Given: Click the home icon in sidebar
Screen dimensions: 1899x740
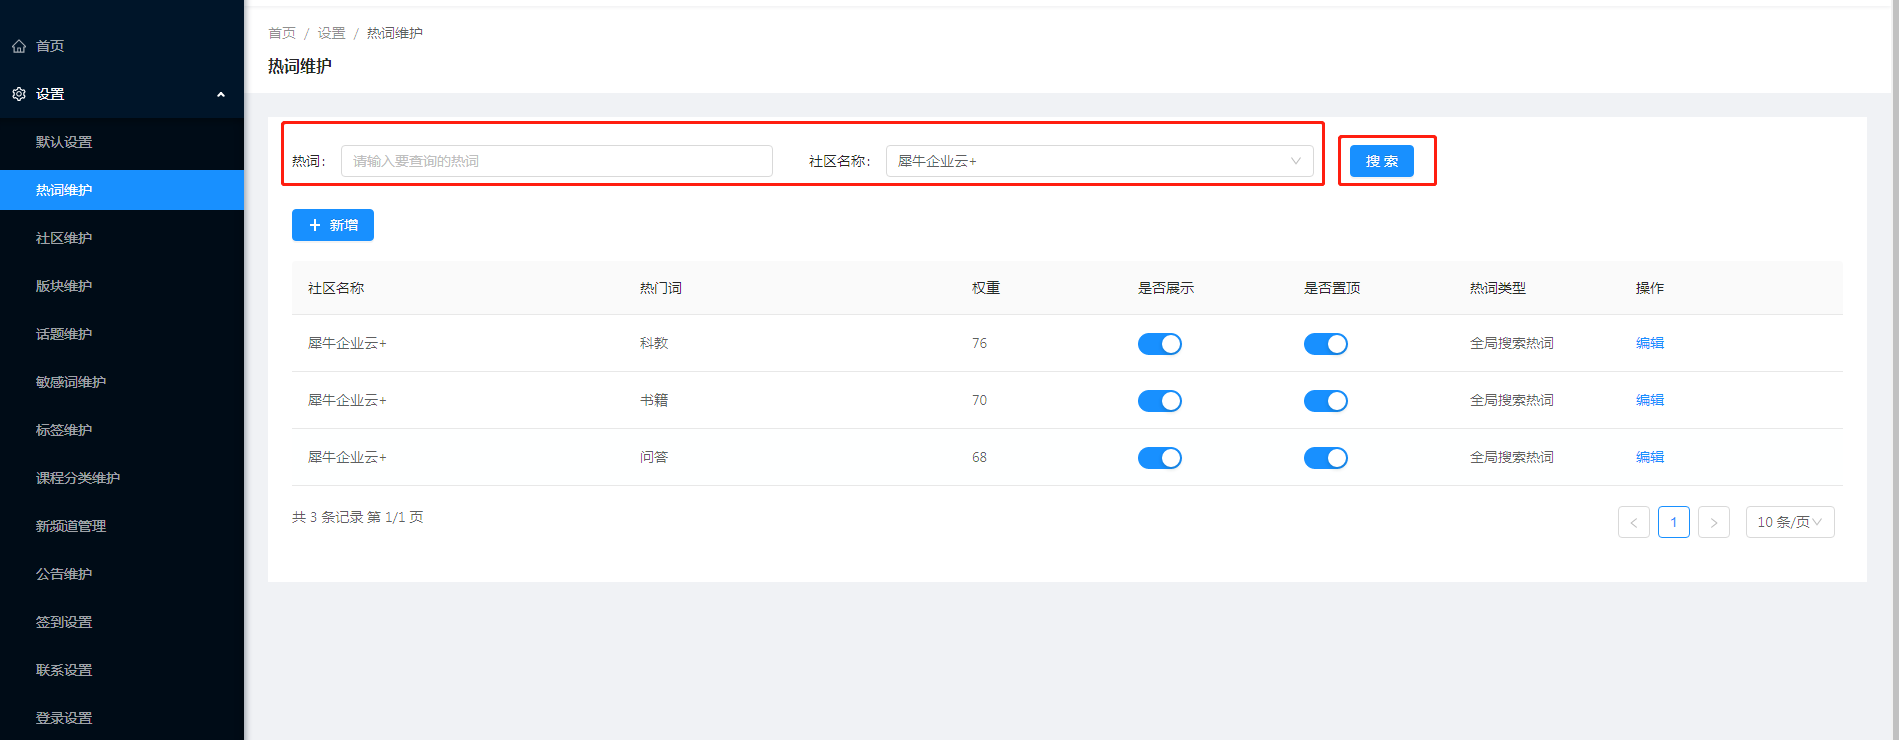Looking at the screenshot, I should pos(19,46).
